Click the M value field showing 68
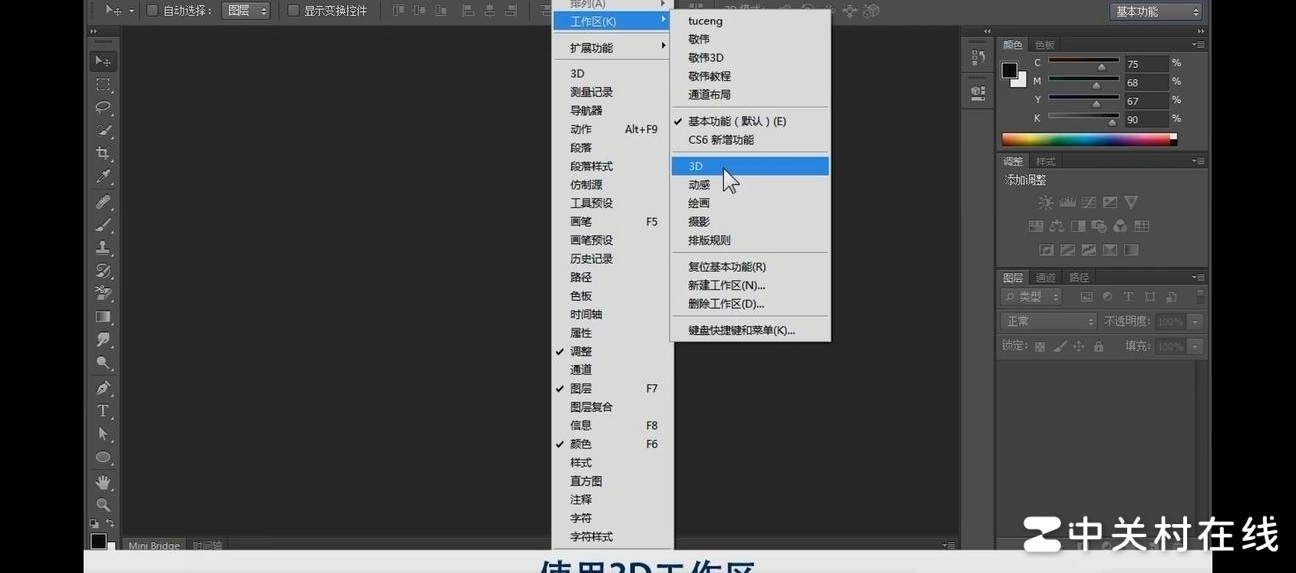The height and width of the screenshot is (573, 1296). (1146, 82)
